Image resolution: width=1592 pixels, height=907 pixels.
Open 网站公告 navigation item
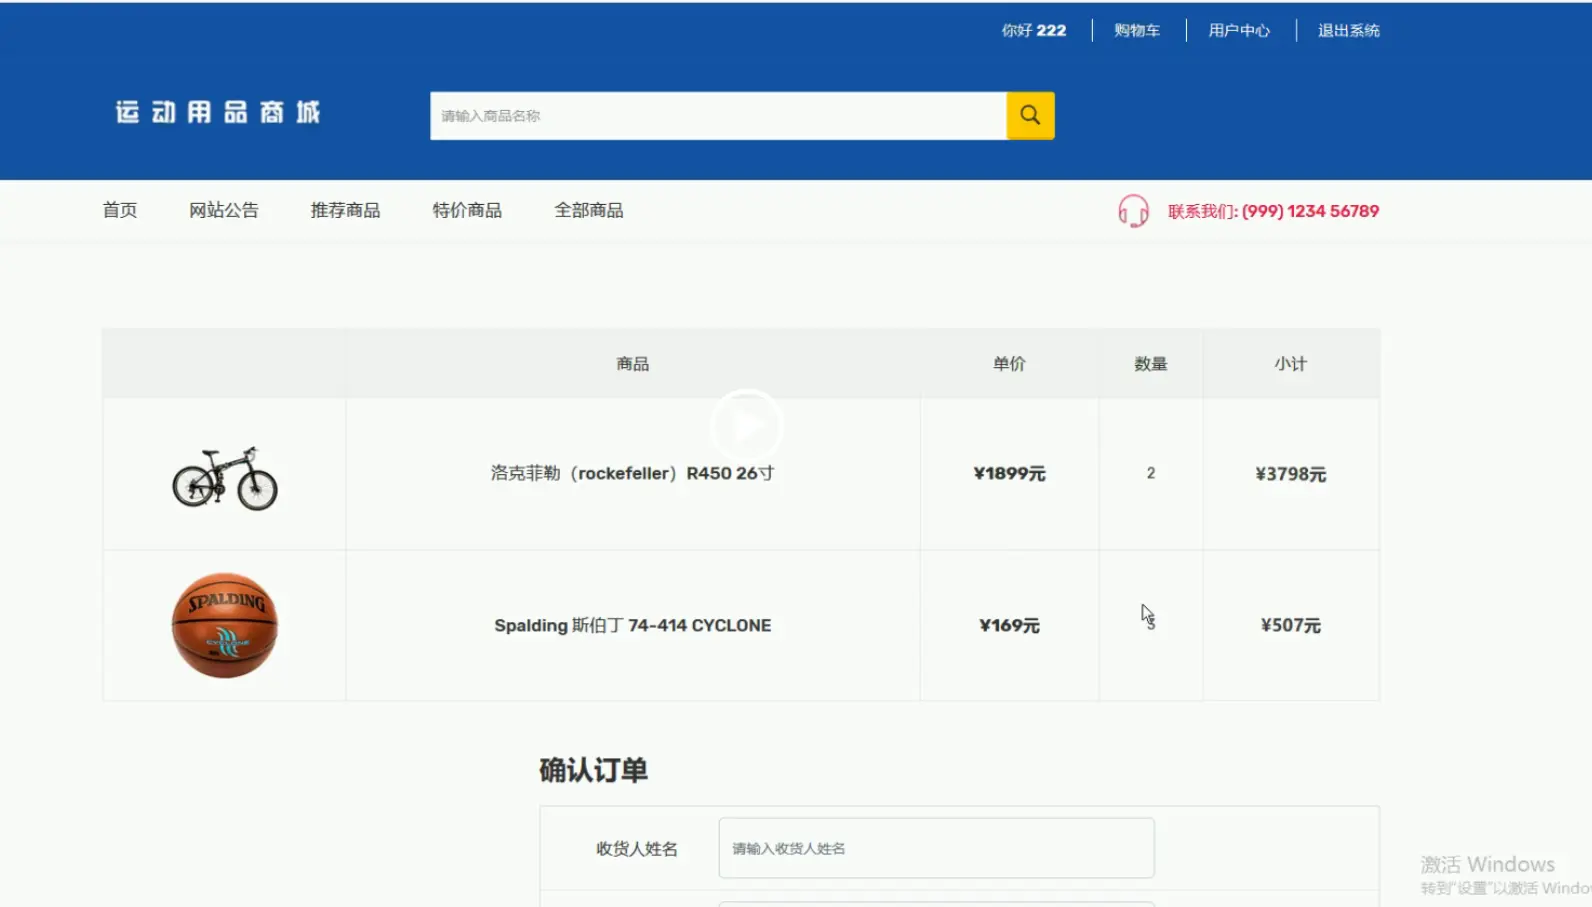click(x=224, y=210)
